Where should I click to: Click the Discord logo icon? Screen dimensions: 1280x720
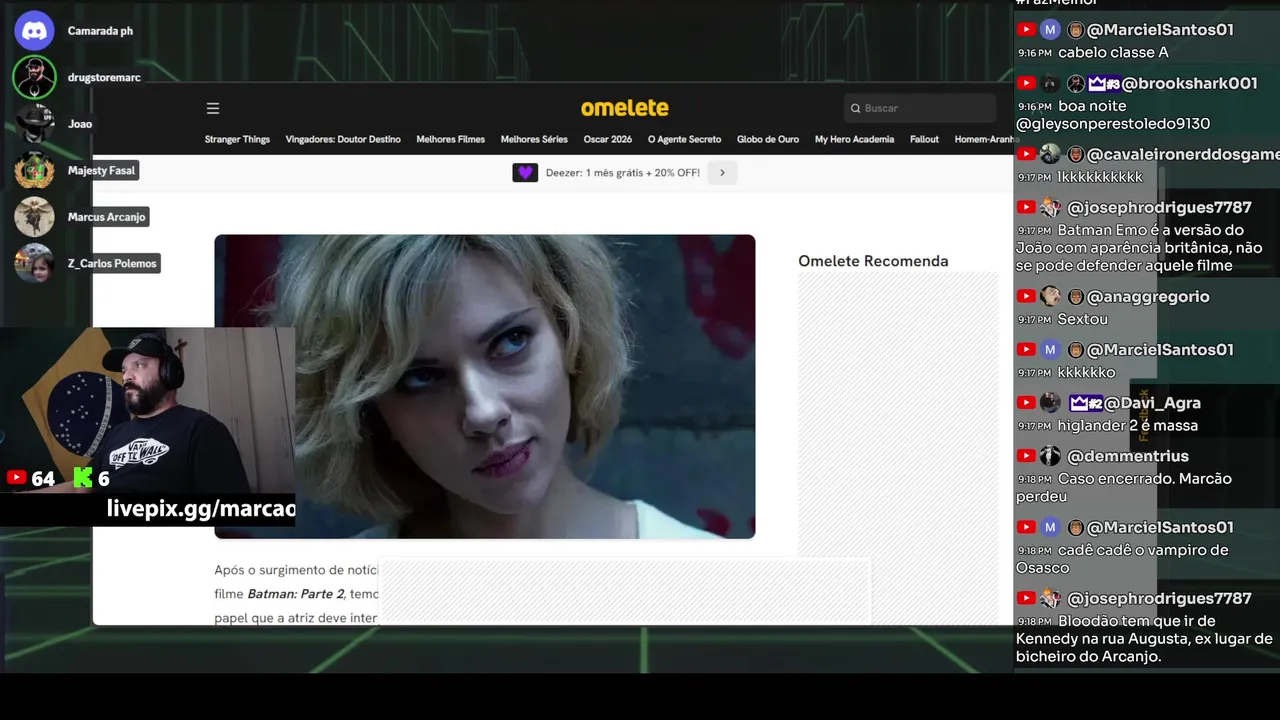click(34, 30)
